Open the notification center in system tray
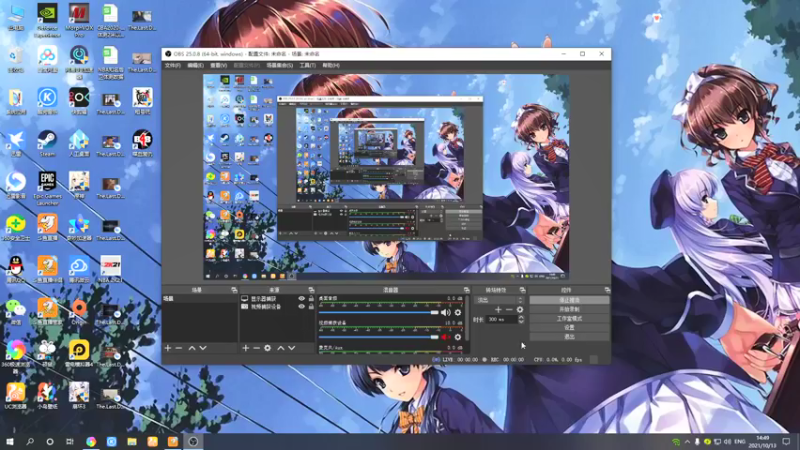 coord(786,441)
